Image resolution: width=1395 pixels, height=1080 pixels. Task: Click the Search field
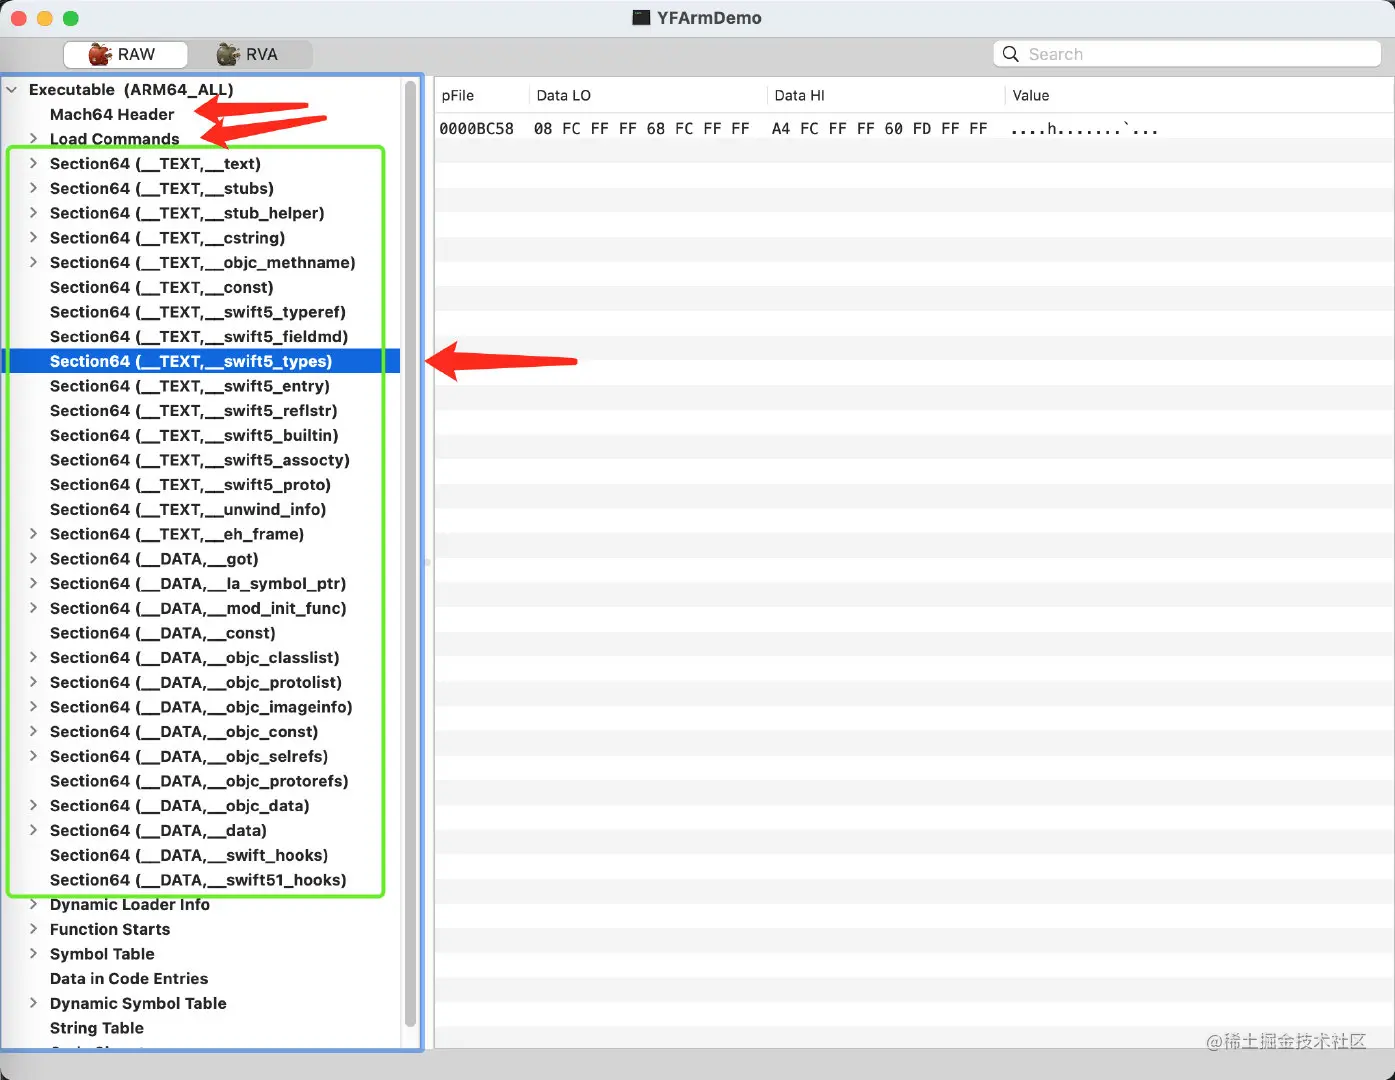point(1187,54)
